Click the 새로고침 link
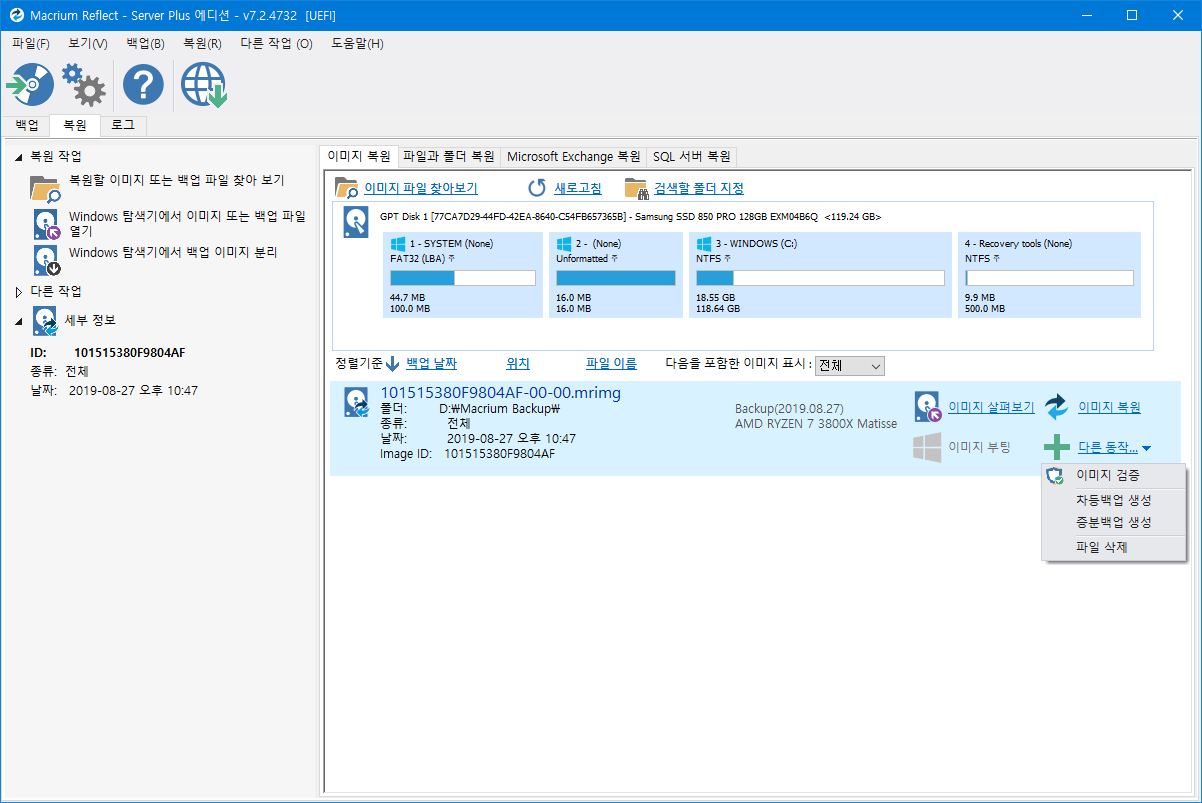The height and width of the screenshot is (803, 1202). tap(578, 188)
